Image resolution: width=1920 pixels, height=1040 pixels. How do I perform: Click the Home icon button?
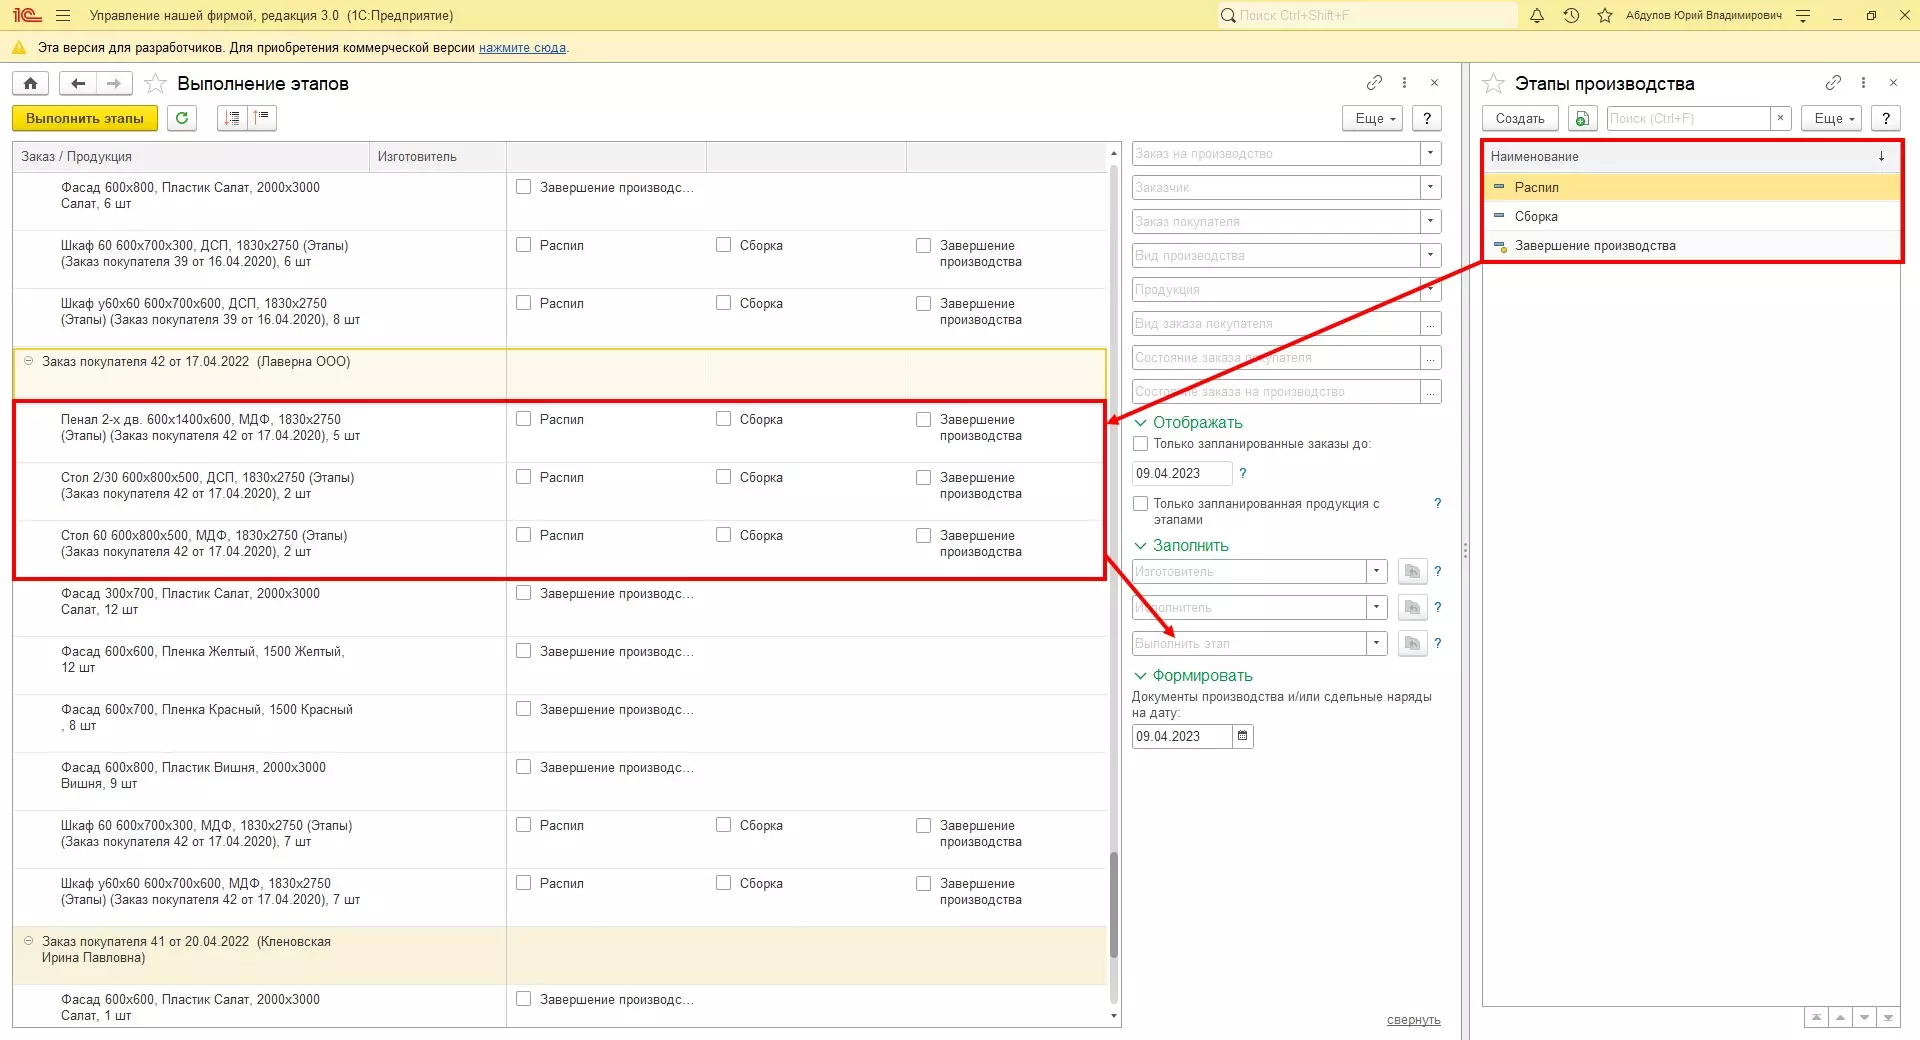[31, 84]
